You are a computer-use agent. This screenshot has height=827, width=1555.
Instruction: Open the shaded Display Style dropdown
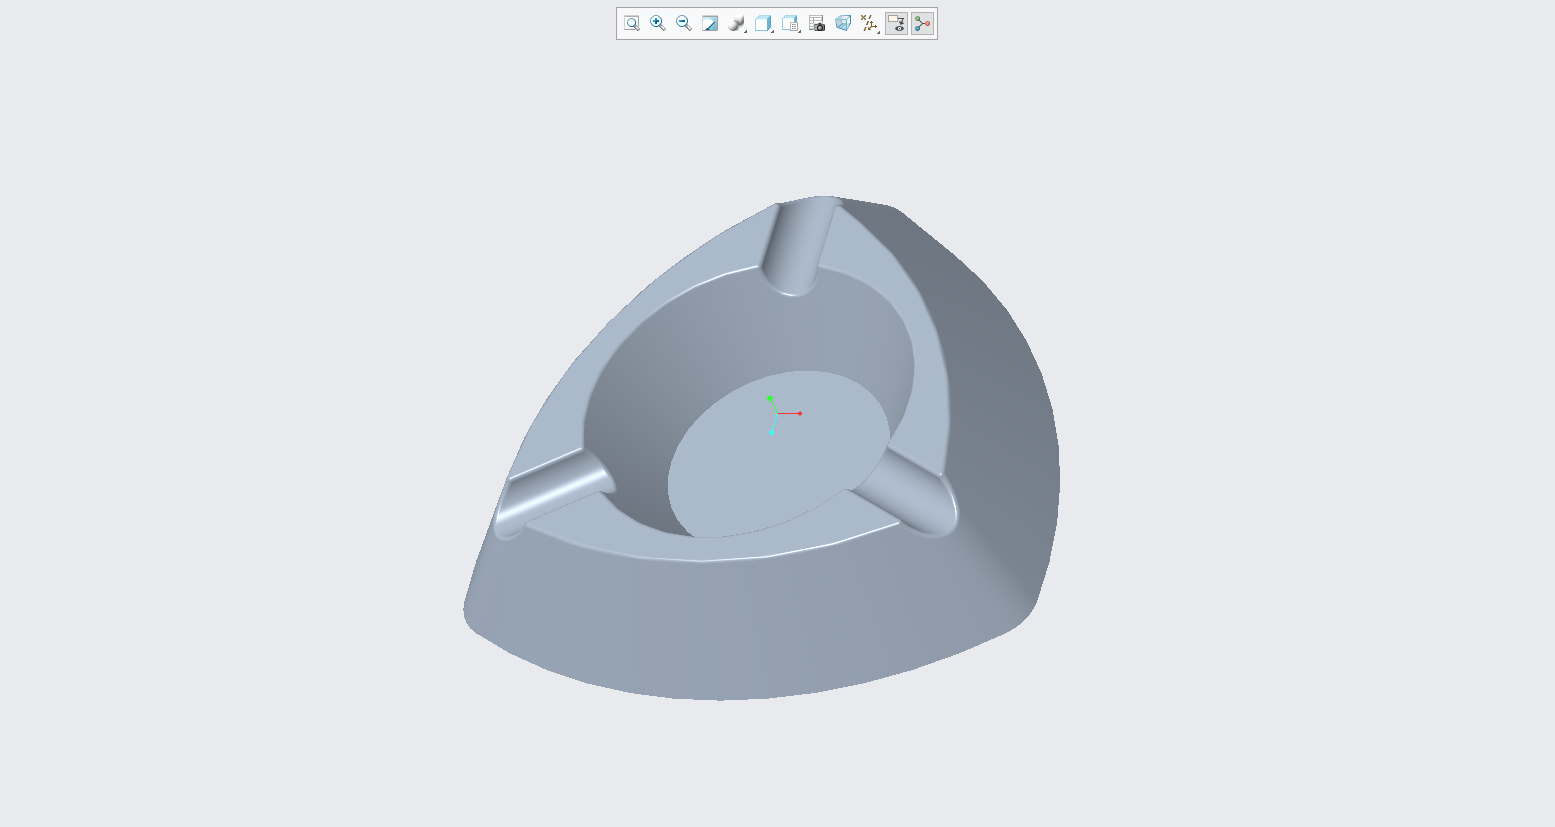(x=737, y=23)
